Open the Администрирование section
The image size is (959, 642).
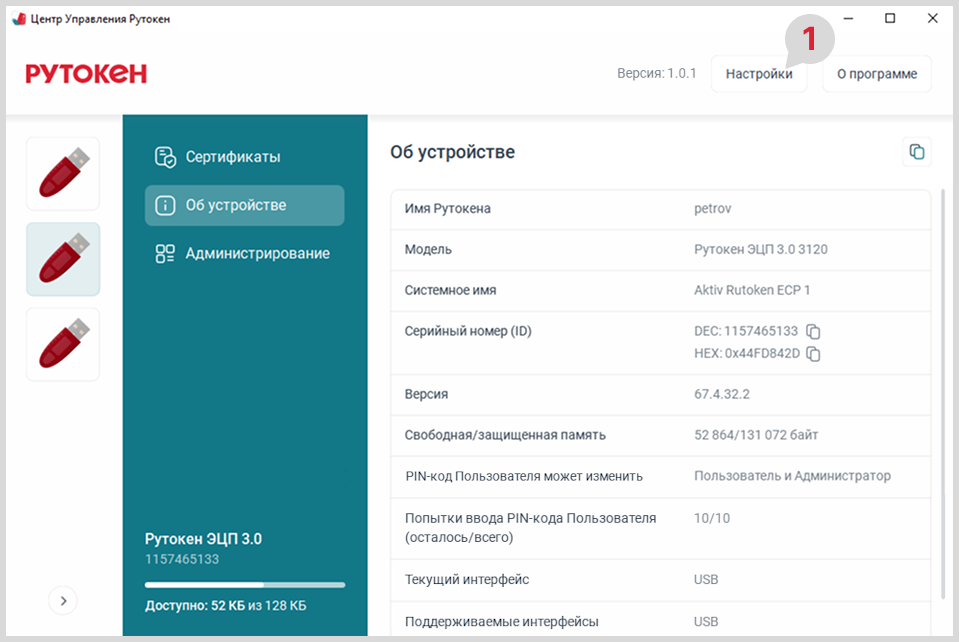click(256, 253)
